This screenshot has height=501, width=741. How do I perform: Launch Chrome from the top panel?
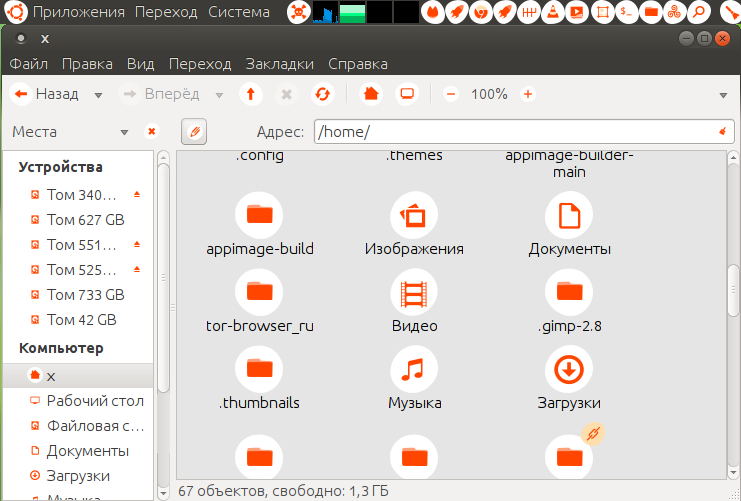click(481, 12)
